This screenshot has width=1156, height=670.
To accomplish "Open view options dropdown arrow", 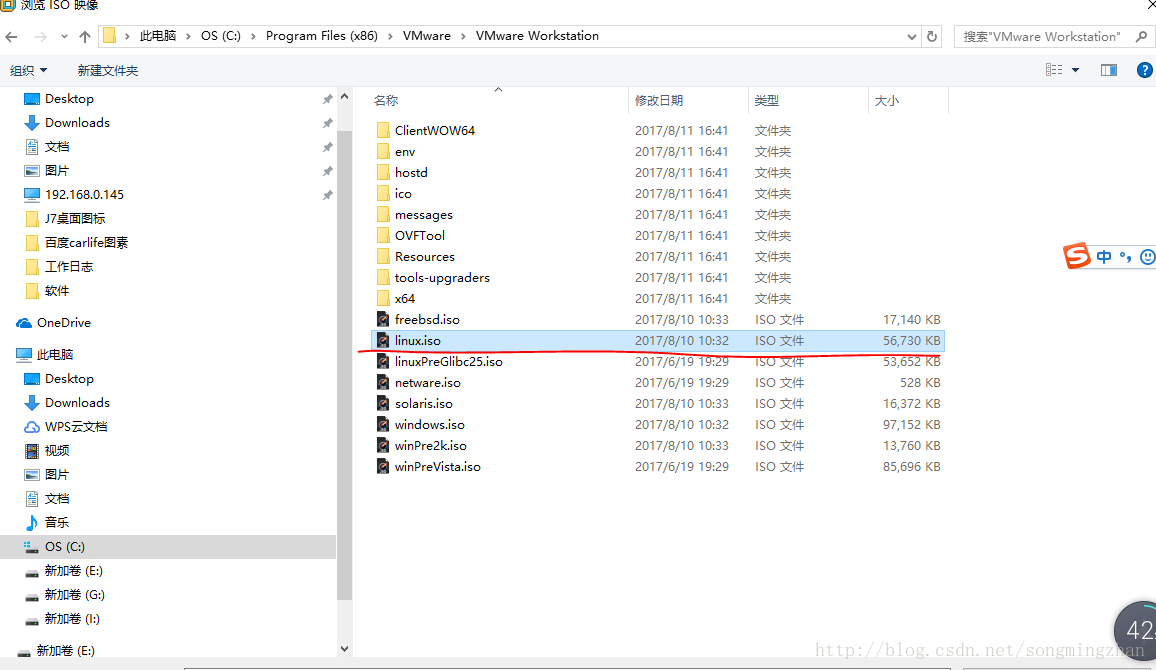I will tap(1076, 70).
